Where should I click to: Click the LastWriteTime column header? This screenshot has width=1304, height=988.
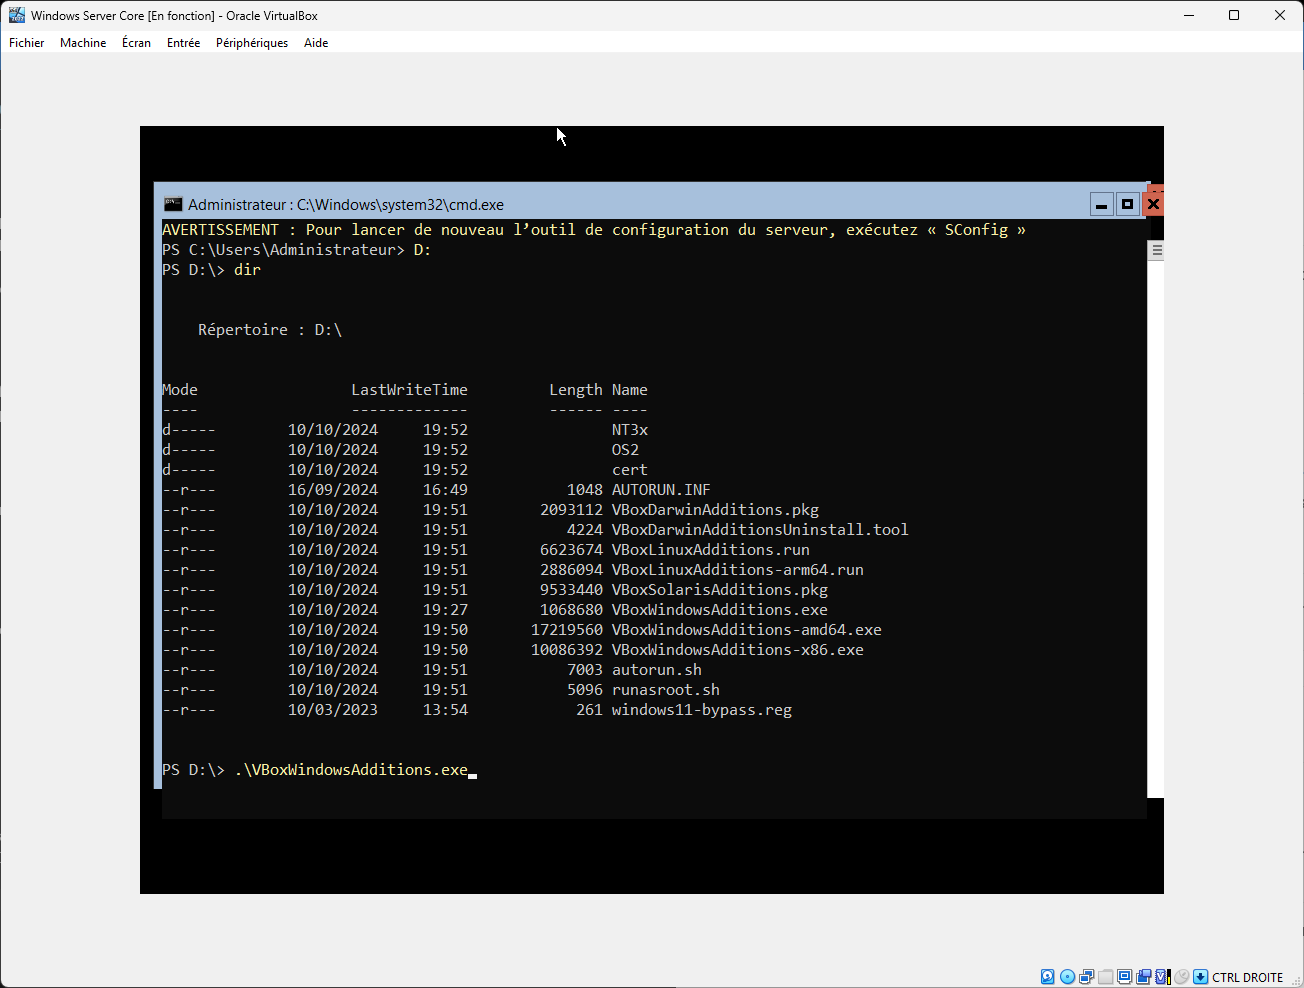(x=409, y=390)
